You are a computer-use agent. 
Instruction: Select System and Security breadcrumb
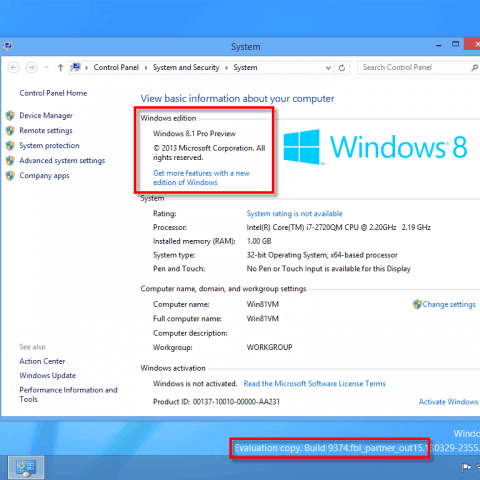[x=186, y=67]
